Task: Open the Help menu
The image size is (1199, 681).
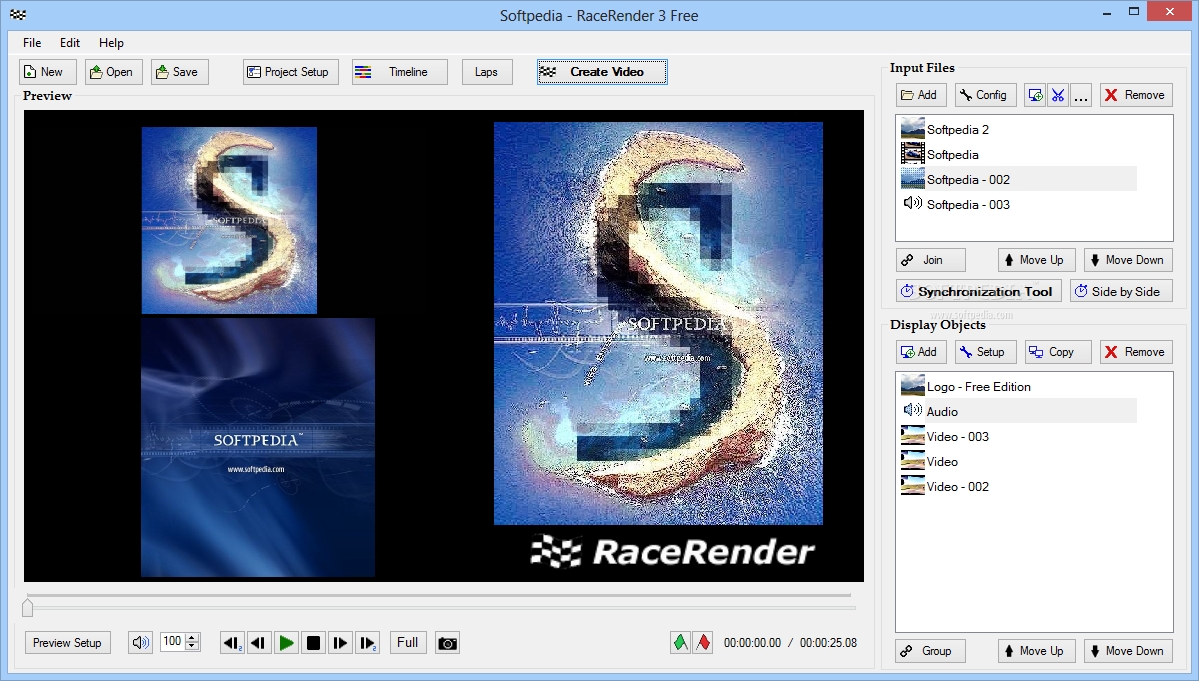Action: [x=111, y=43]
